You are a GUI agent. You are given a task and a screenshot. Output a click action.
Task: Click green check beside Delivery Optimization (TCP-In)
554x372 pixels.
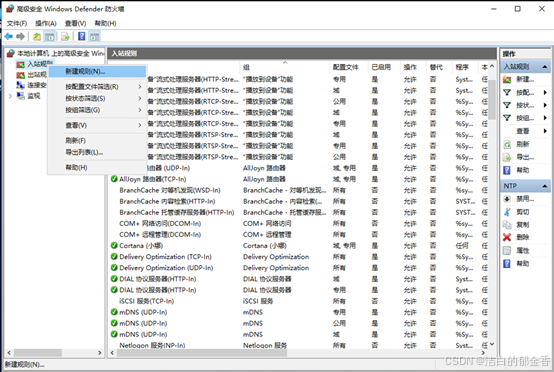[x=114, y=256]
